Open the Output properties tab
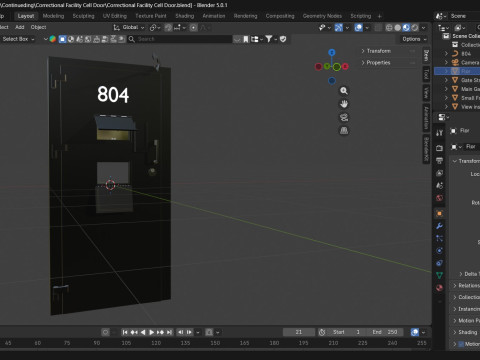The width and height of the screenshot is (480, 360). pyautogui.click(x=439, y=160)
